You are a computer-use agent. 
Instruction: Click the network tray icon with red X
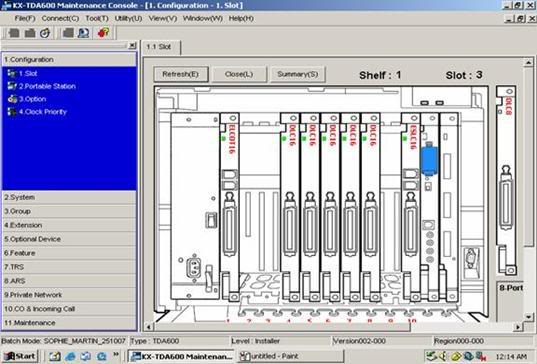point(481,356)
